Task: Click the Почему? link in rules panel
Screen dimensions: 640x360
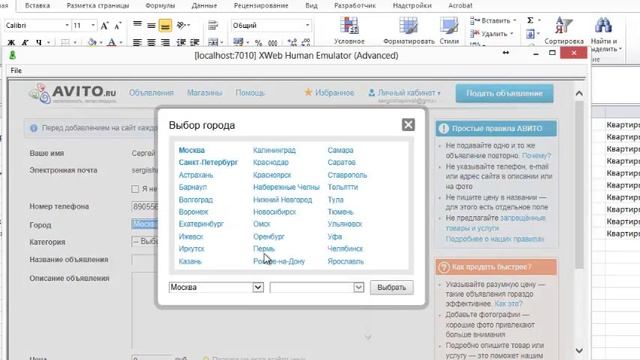Action: (536, 156)
